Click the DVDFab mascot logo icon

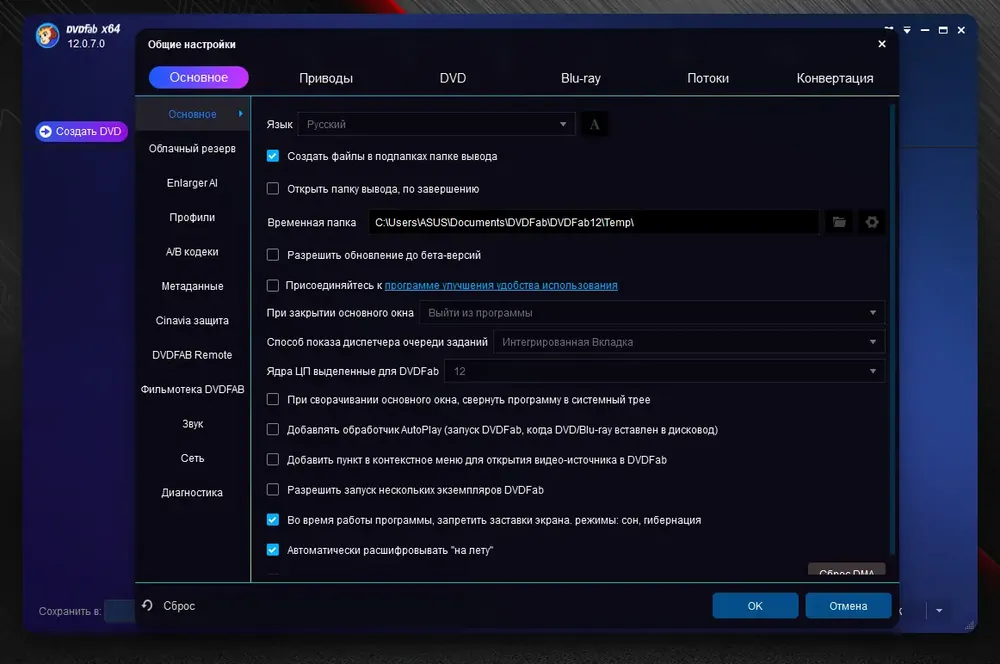(47, 35)
